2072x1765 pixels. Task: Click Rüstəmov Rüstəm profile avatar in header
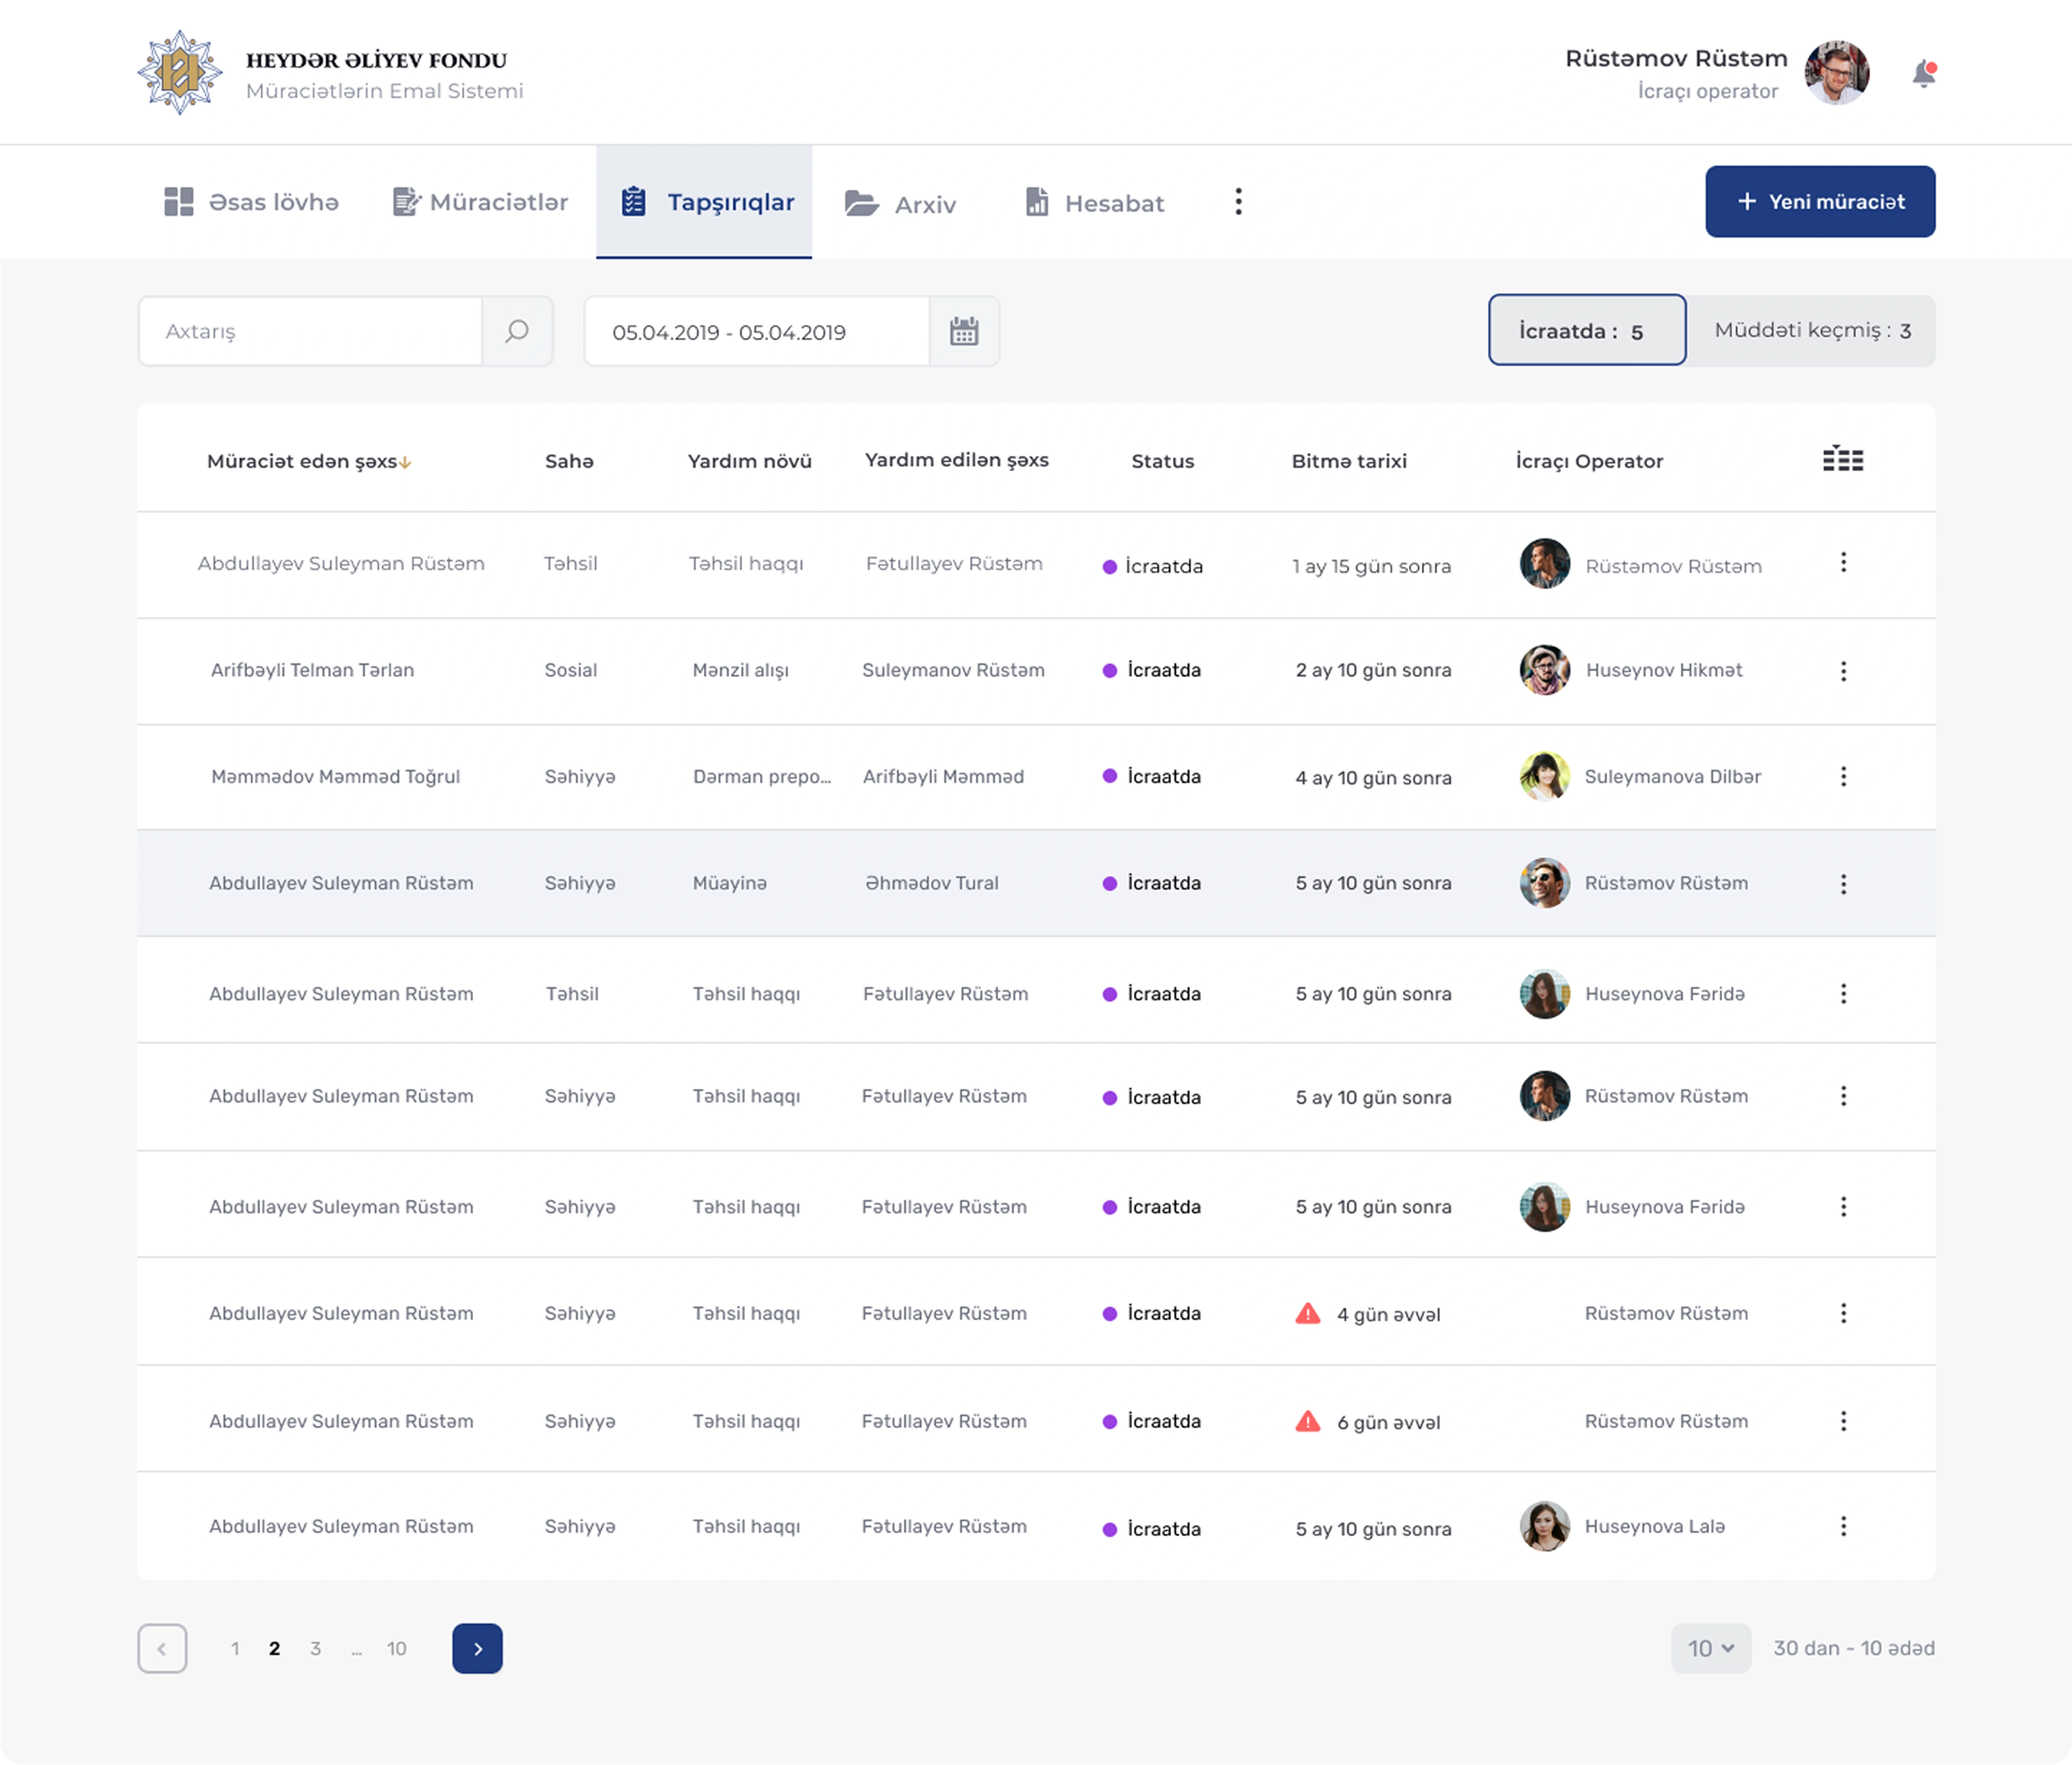1836,73
